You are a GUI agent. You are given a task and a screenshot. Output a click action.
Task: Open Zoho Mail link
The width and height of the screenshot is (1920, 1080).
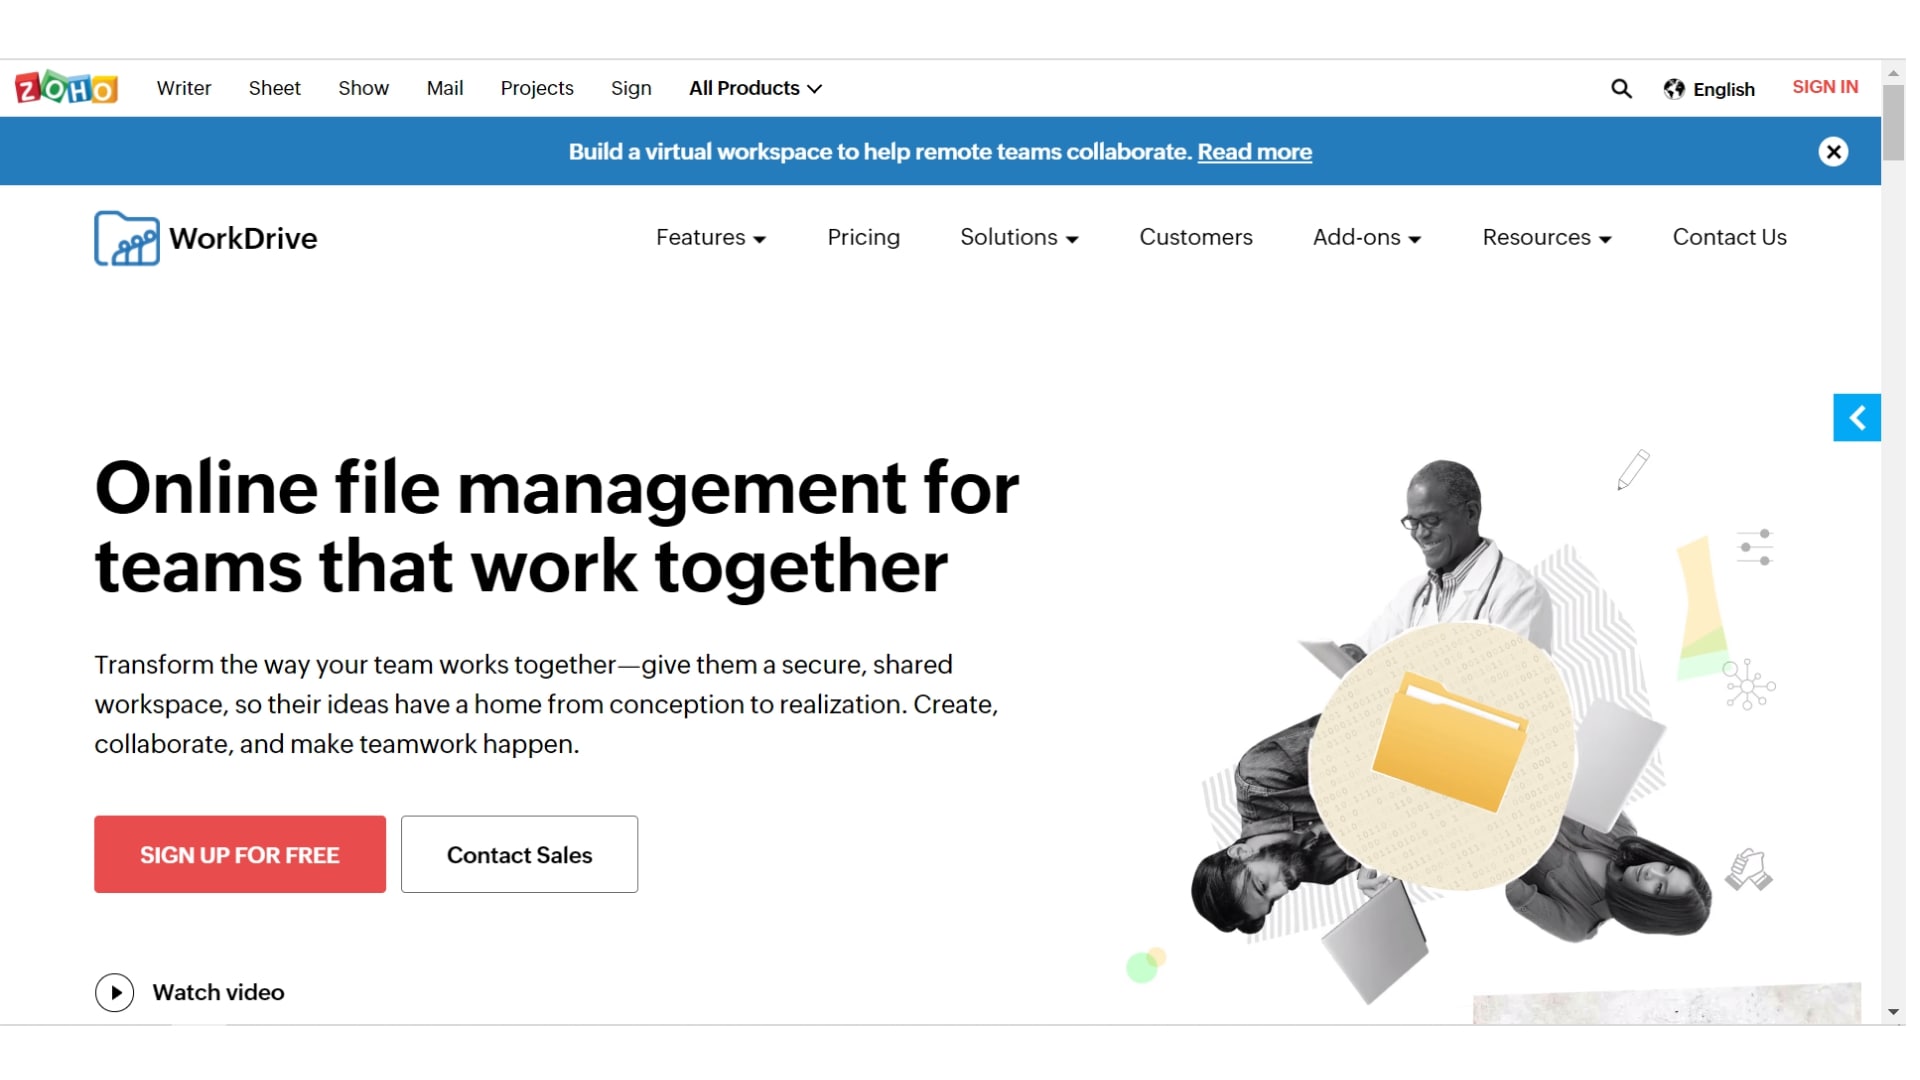coord(445,88)
